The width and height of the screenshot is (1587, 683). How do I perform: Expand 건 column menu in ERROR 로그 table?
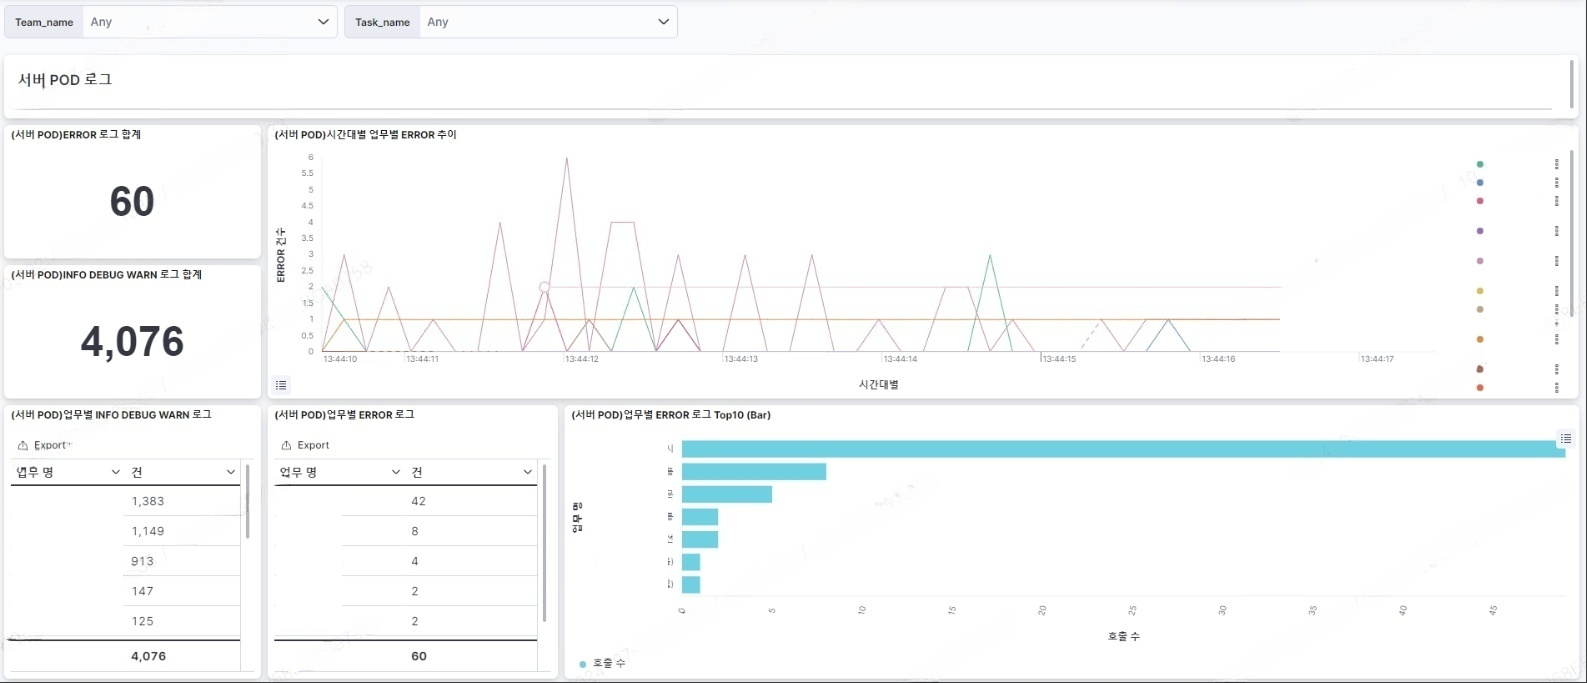(528, 472)
